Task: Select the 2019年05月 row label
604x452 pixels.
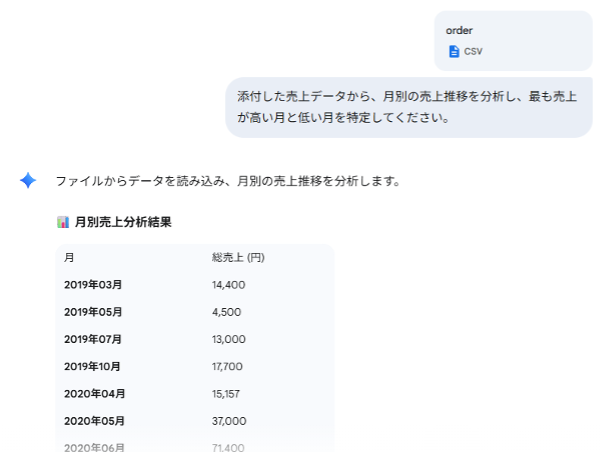Action: tap(92, 312)
